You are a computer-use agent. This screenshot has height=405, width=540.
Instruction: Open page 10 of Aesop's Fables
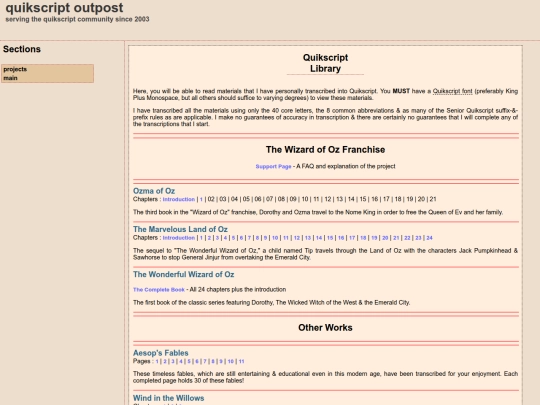[x=231, y=361]
